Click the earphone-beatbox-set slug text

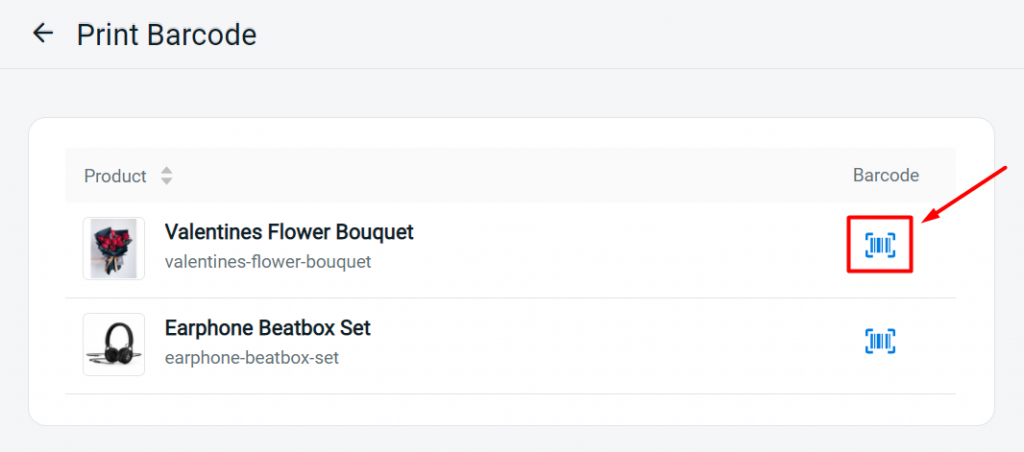[x=251, y=358]
